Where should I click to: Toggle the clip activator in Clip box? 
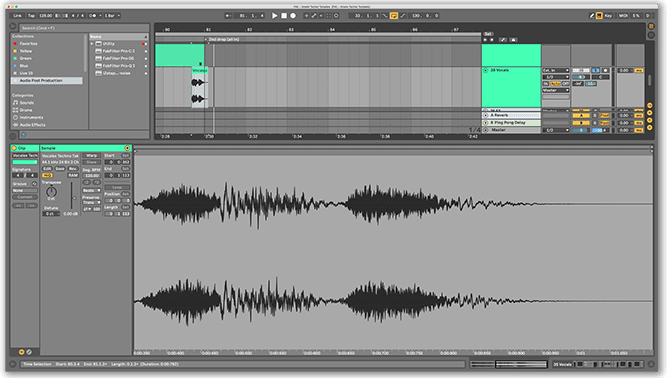pyautogui.click(x=14, y=148)
